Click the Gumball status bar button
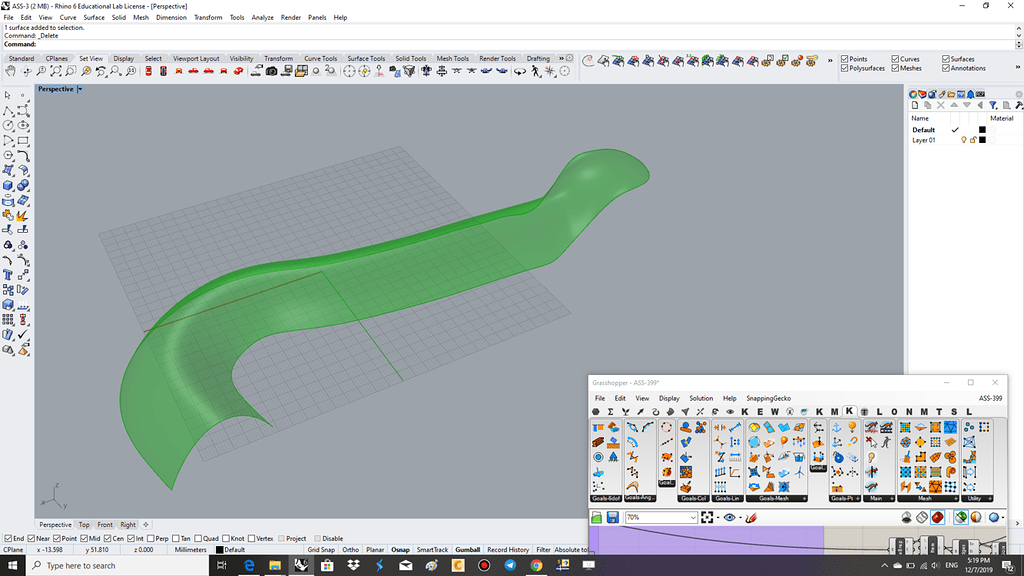This screenshot has width=1024, height=576. pos(467,550)
